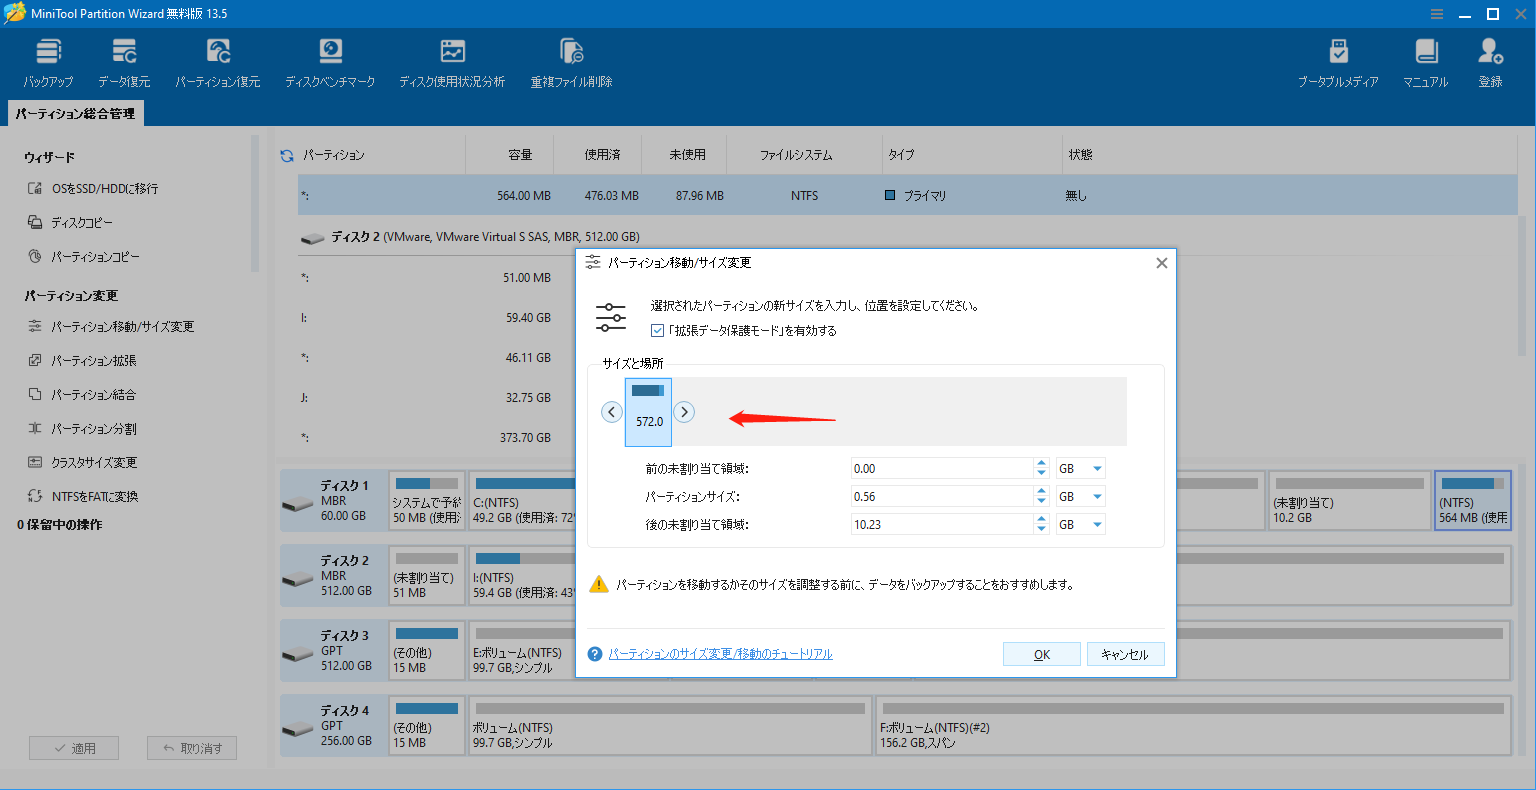Click the left arrow of the partition slider
1536x790 pixels.
pos(611,411)
